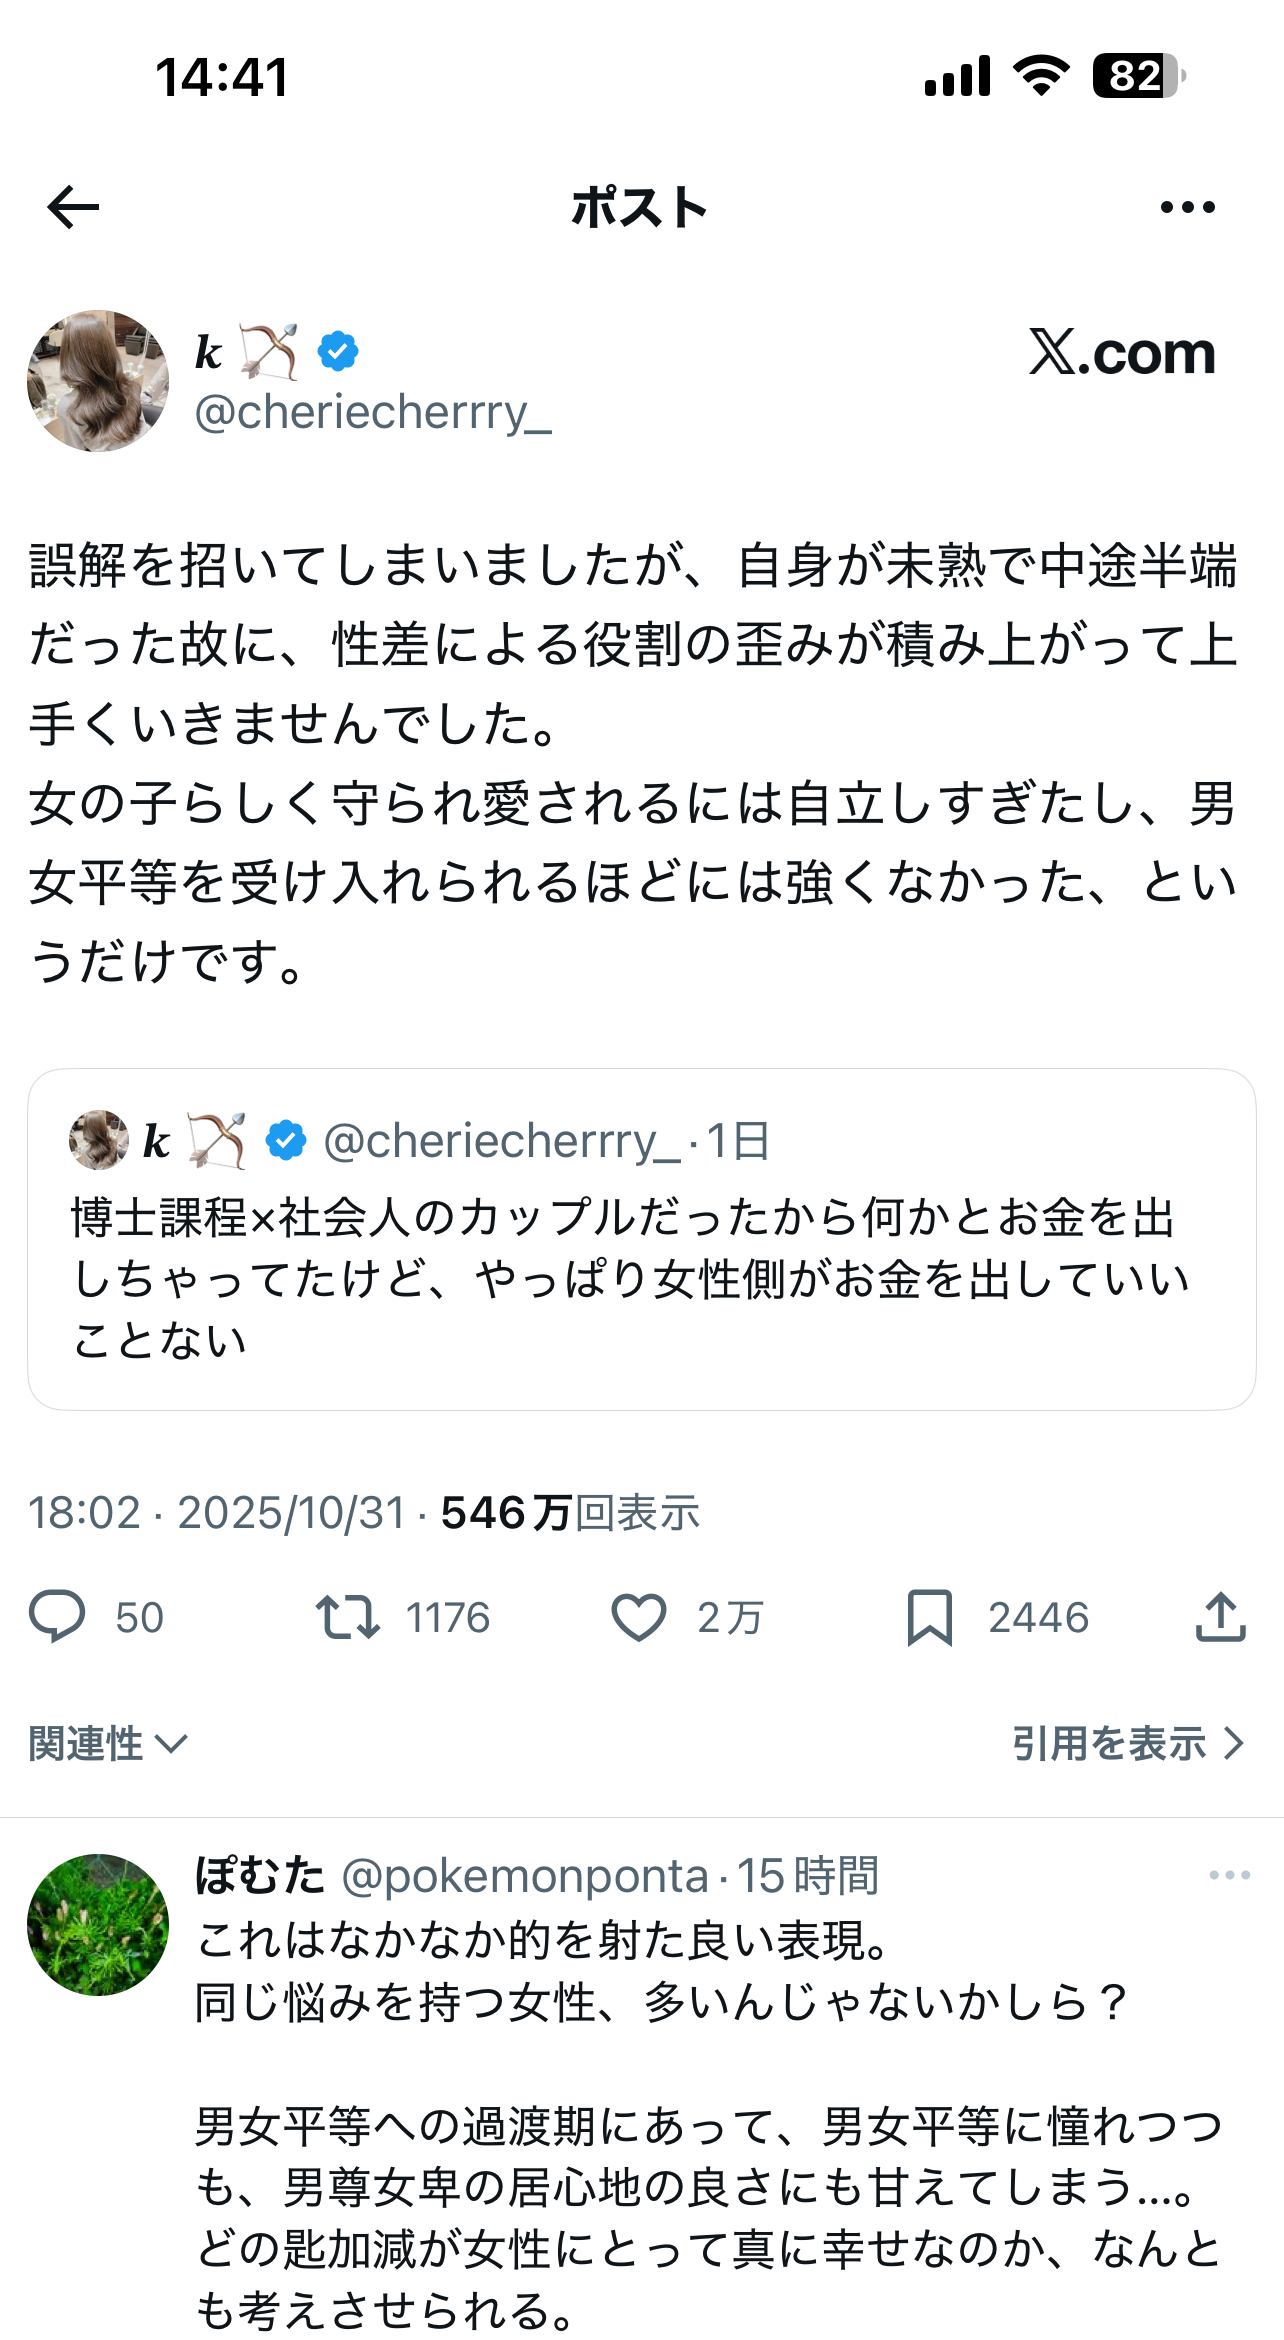The width and height of the screenshot is (1284, 2340).
Task: Tap the 18:02 · 2025/10/31 timestamp
Action: click(216, 1513)
